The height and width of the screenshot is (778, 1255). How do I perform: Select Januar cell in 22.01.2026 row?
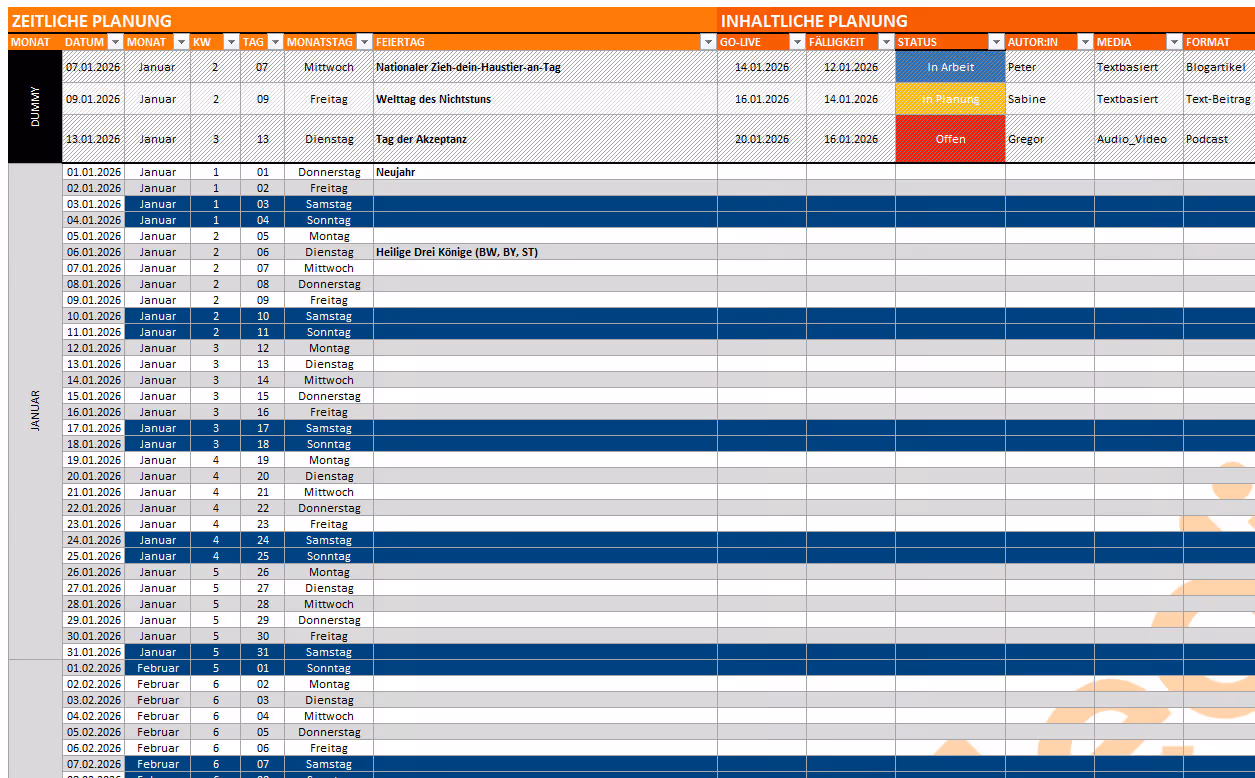(158, 508)
